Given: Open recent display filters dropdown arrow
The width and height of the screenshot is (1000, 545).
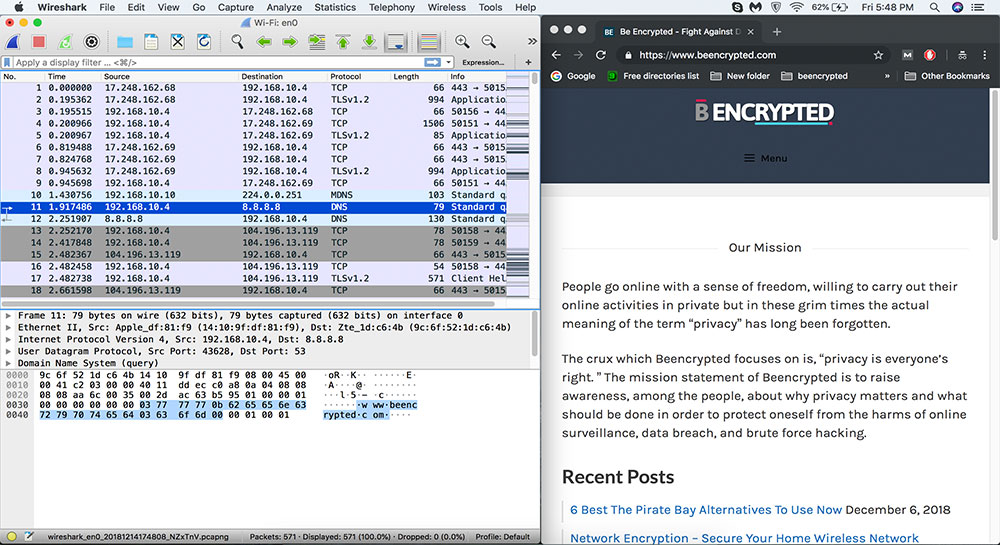Looking at the screenshot, I should pyautogui.click(x=449, y=62).
